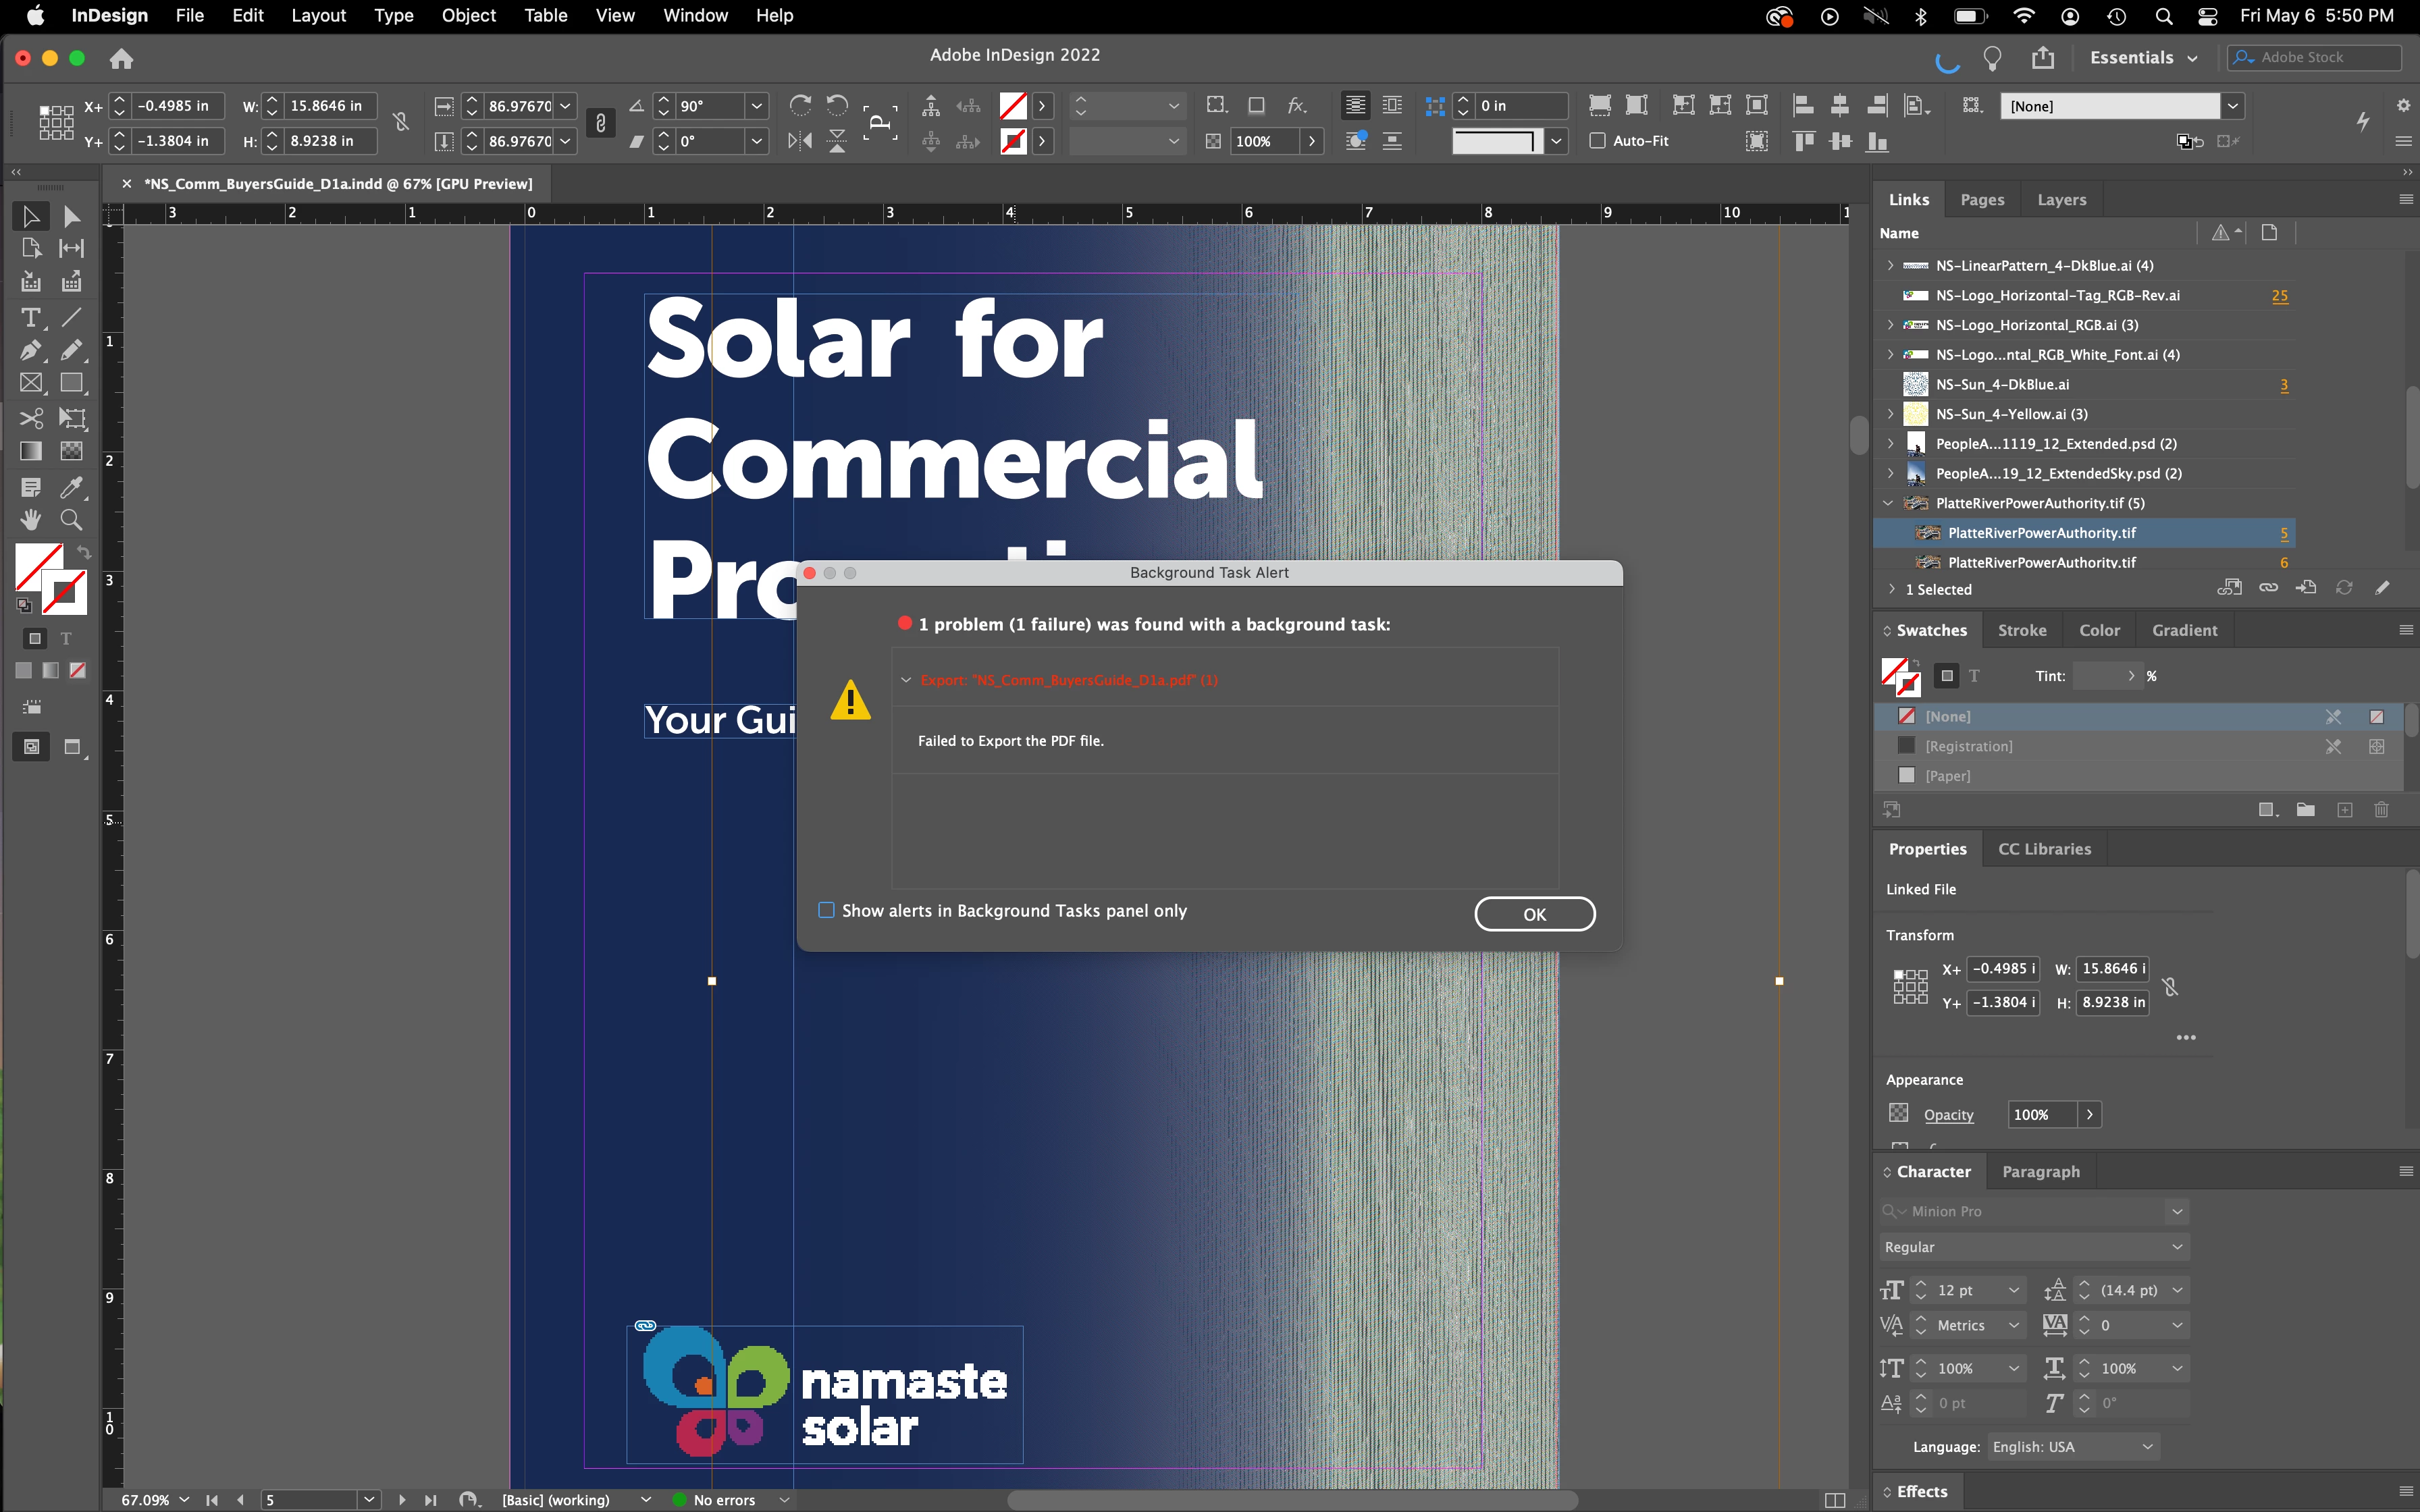The width and height of the screenshot is (2420, 1512).
Task: Select the Direct Selection tool
Action: point(71,216)
